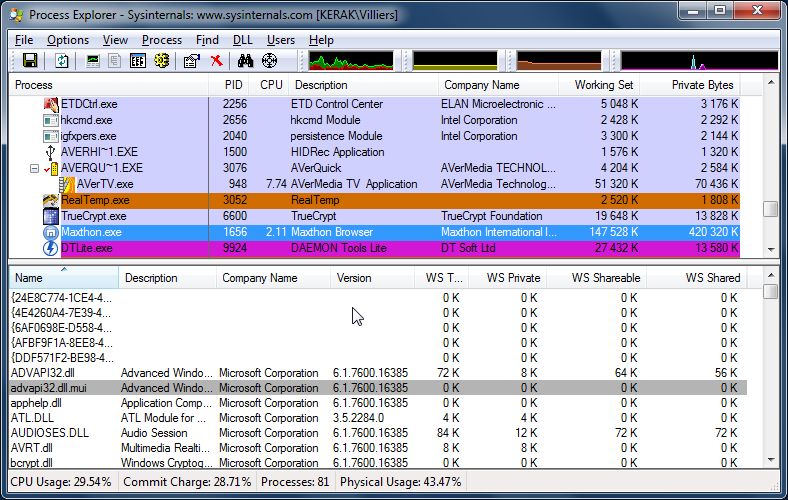Image resolution: width=788 pixels, height=500 pixels.
Task: Sort by the Working Set column header
Action: coord(603,85)
